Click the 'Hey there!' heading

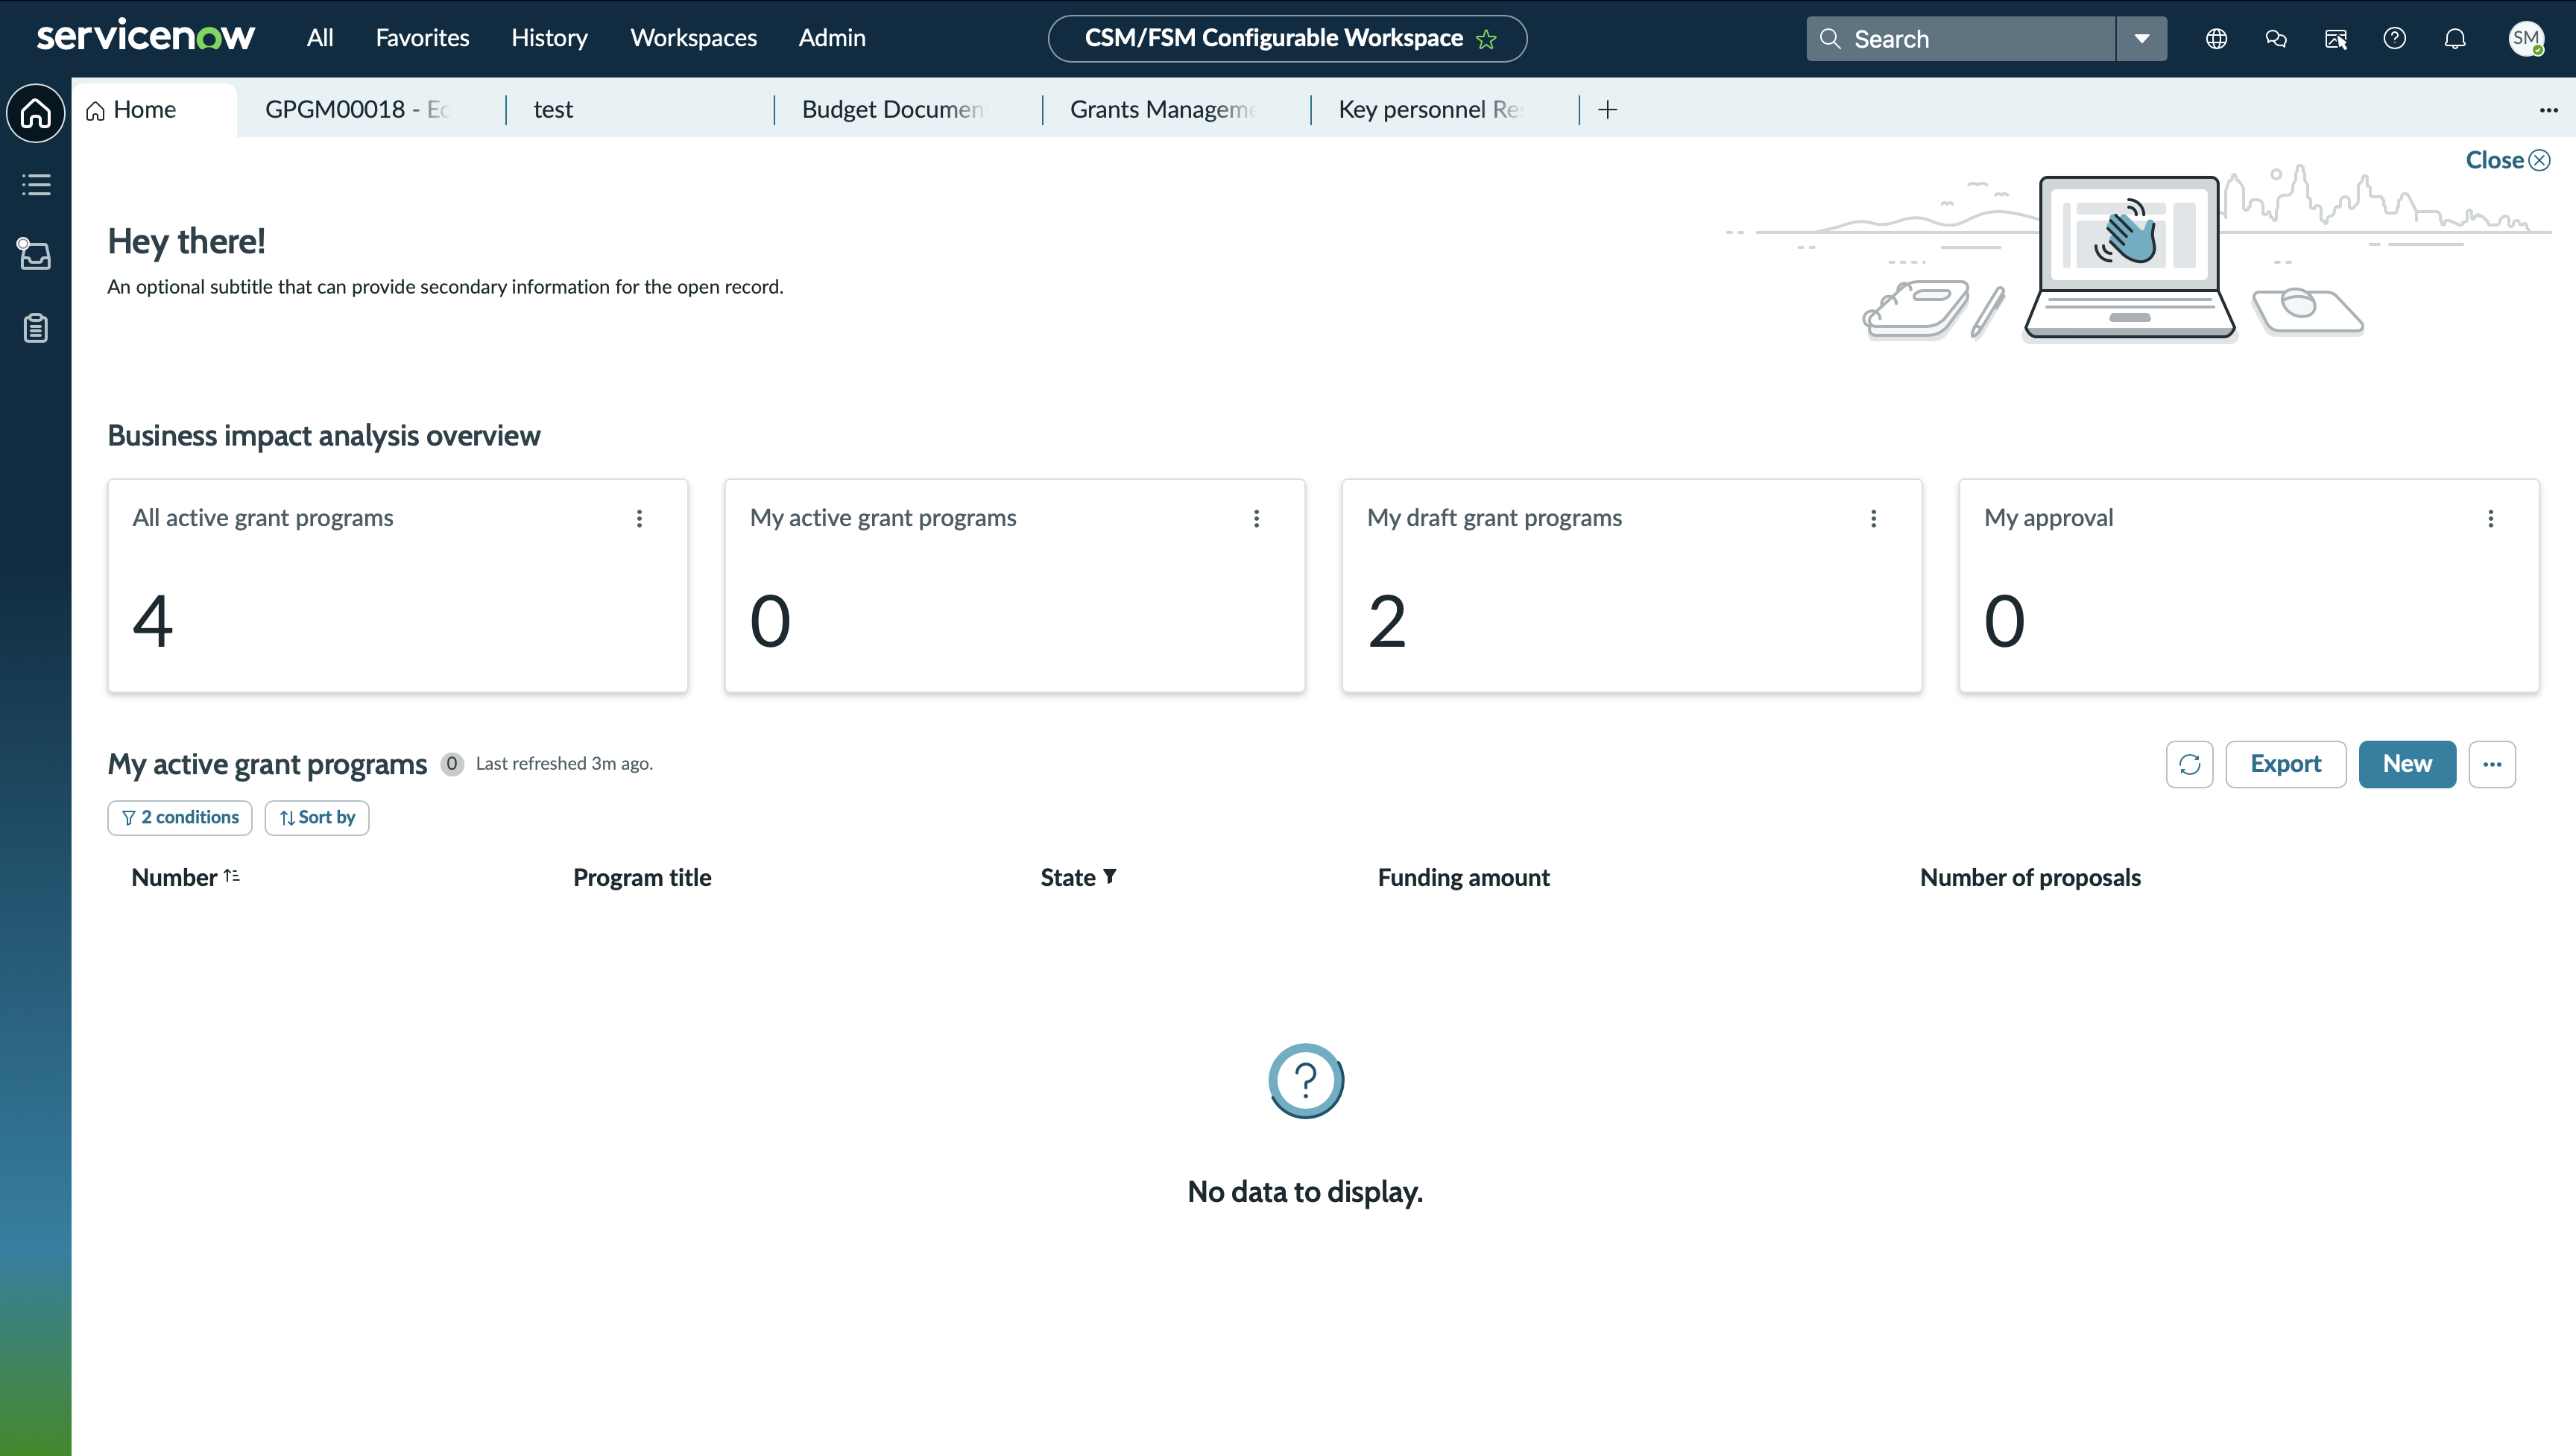point(186,241)
